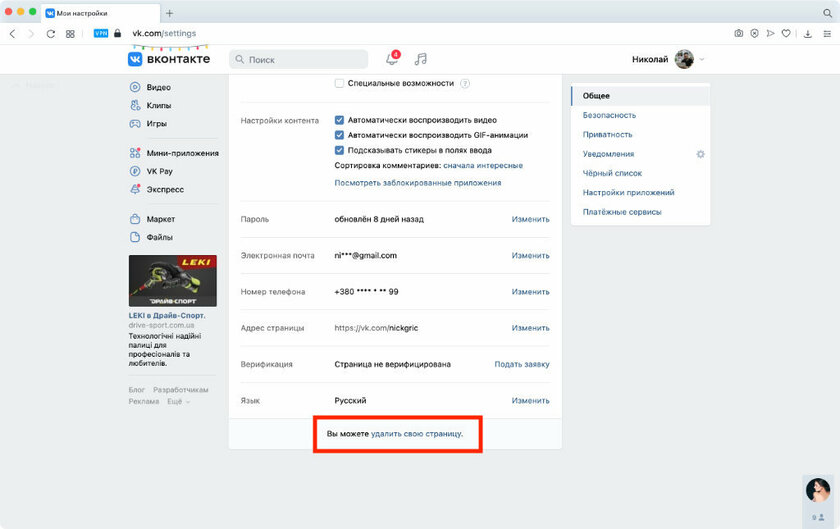Click the send flow arrow icon
The width and height of the screenshot is (840, 529).
pos(770,33)
